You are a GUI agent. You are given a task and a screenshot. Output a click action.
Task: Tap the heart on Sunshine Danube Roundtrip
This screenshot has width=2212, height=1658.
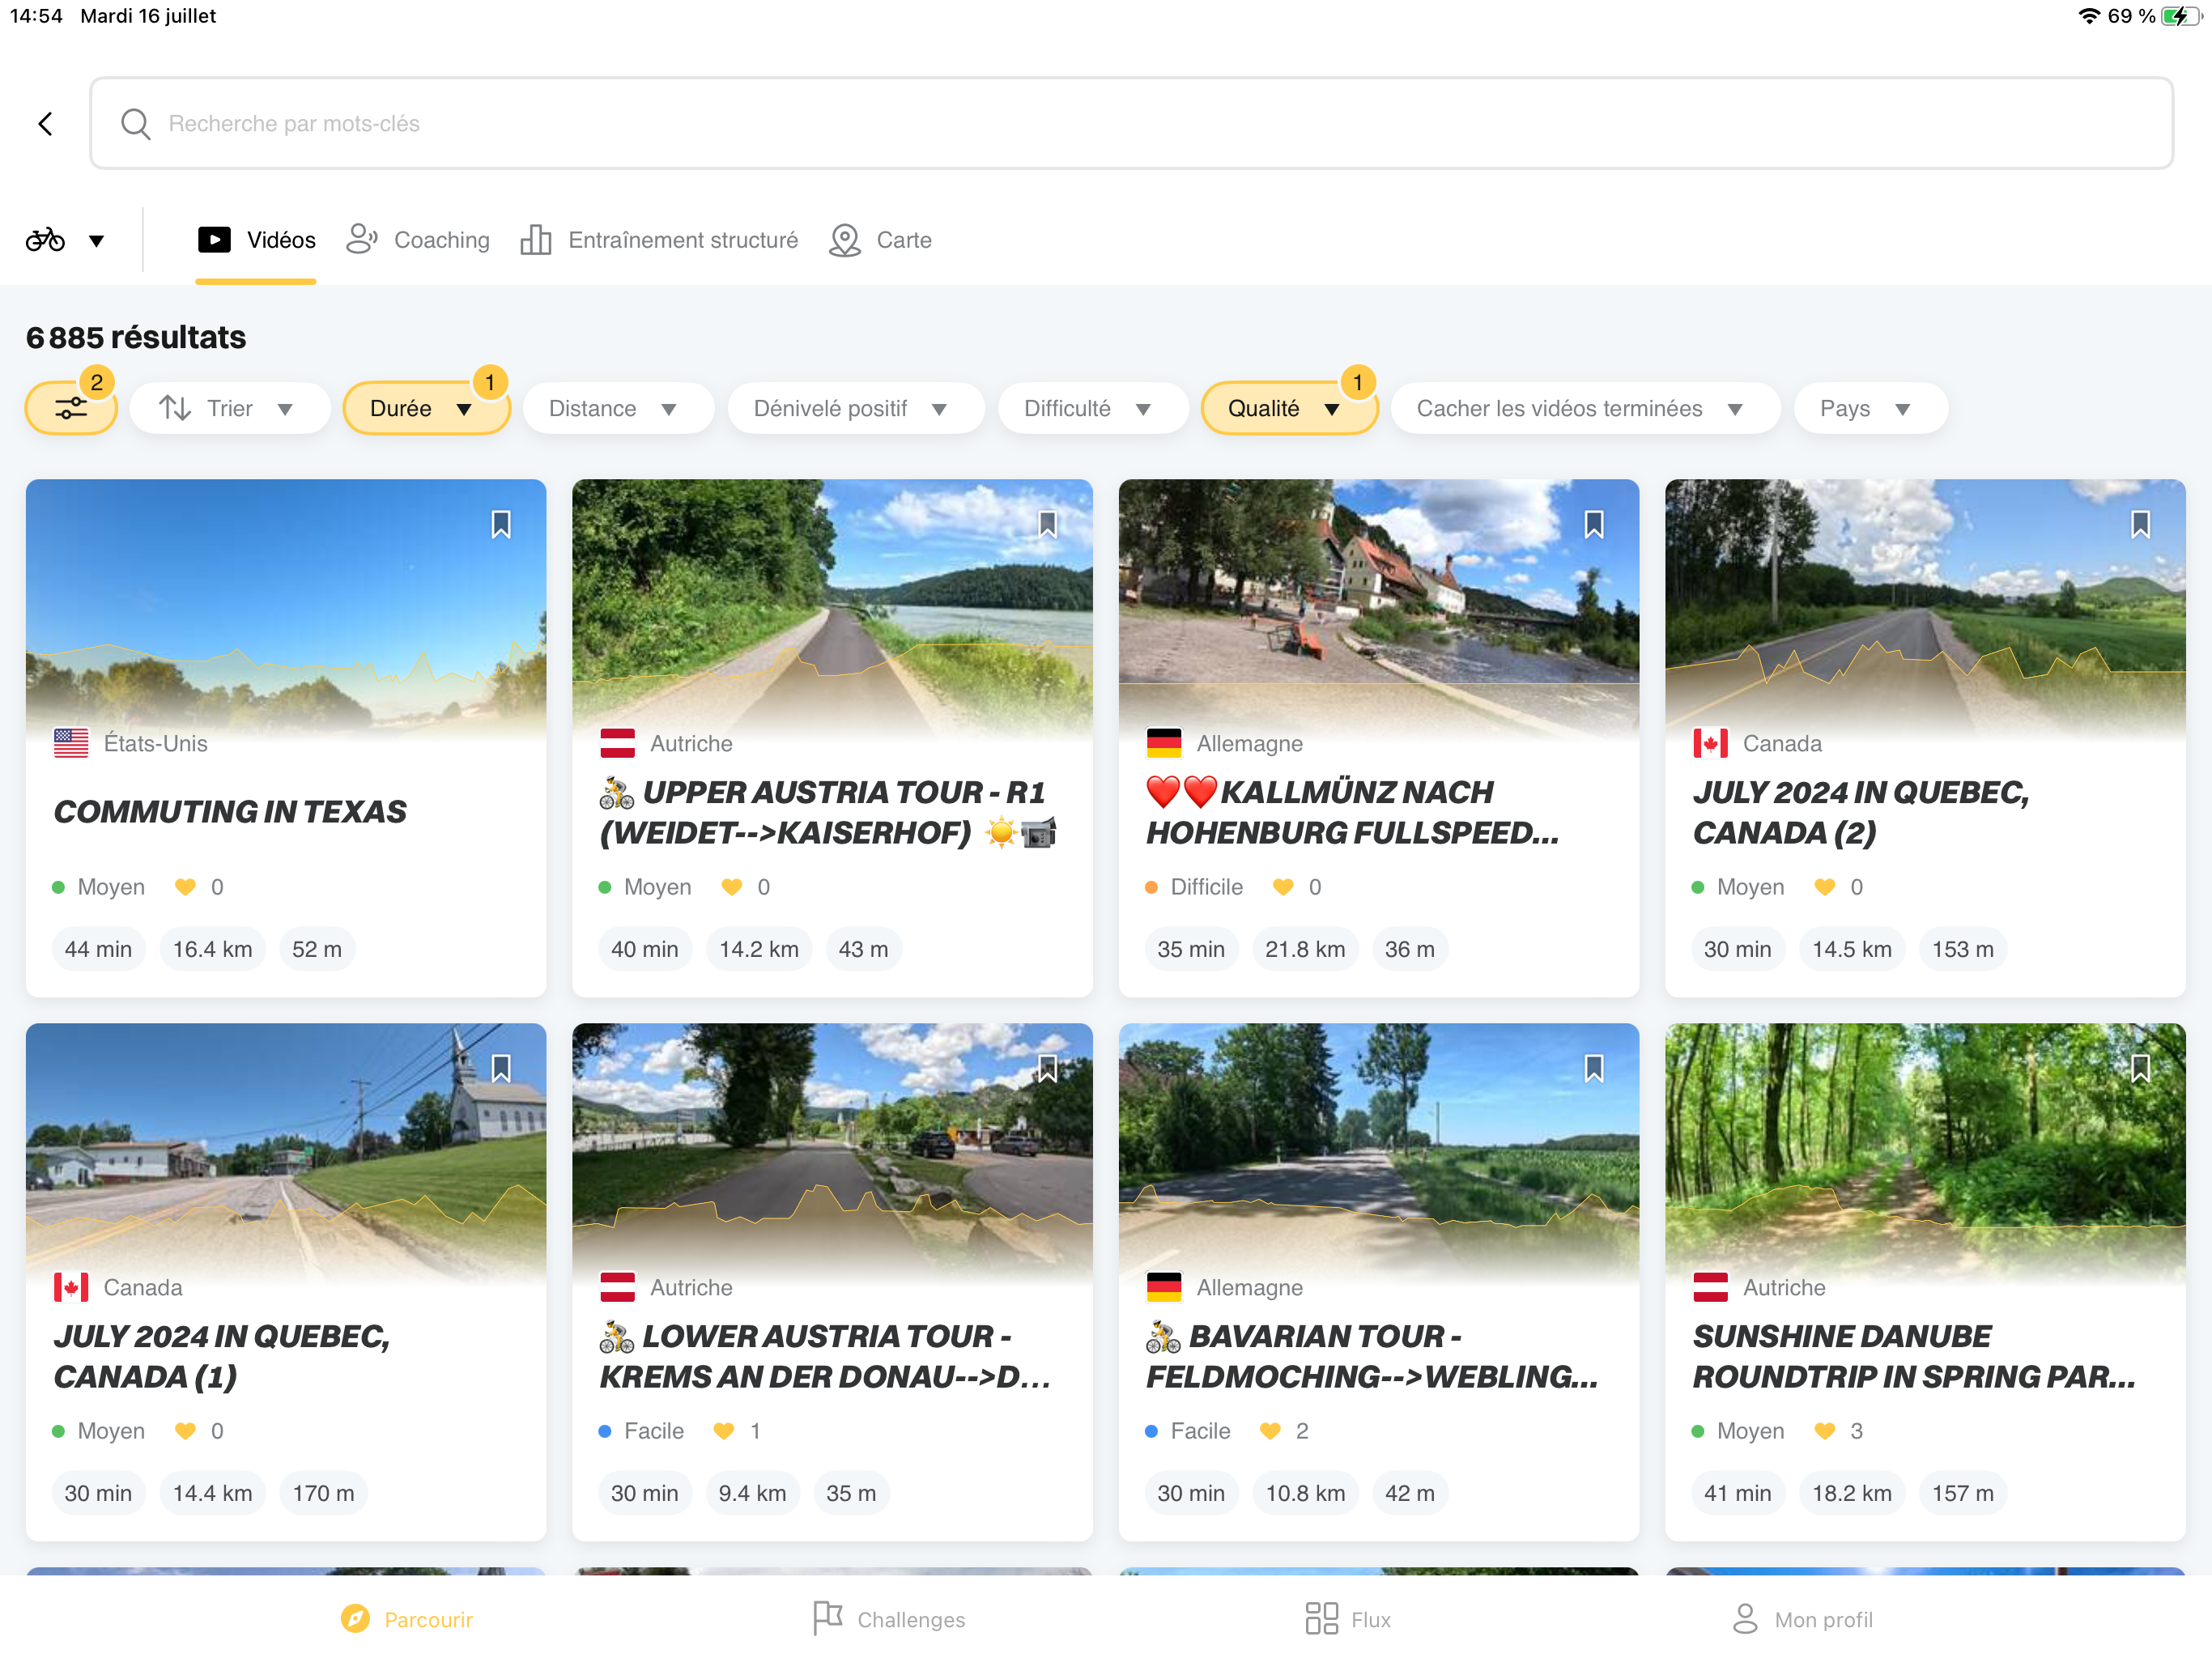(x=1825, y=1431)
